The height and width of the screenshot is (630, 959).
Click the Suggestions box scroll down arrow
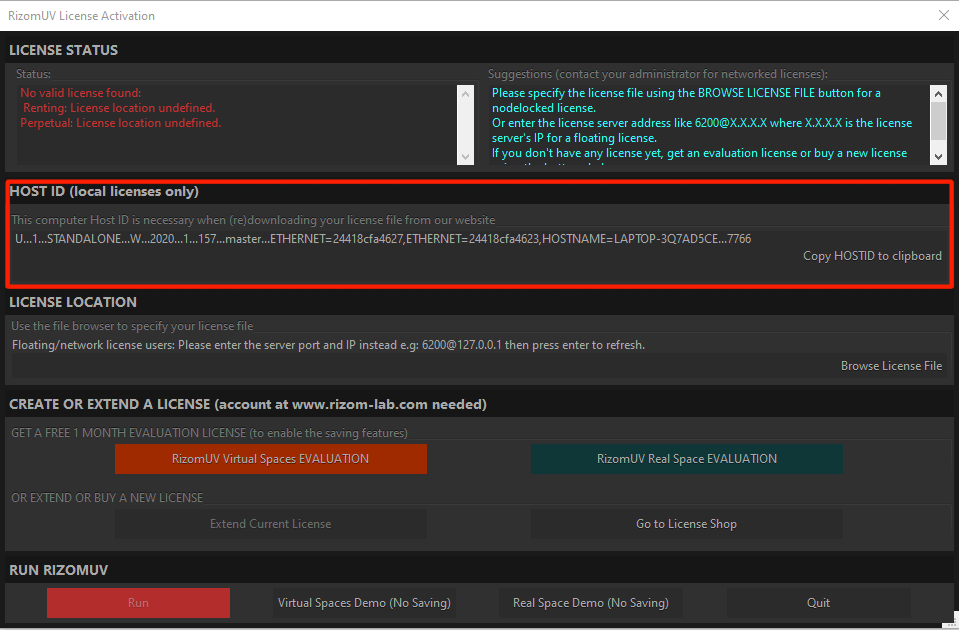938,157
